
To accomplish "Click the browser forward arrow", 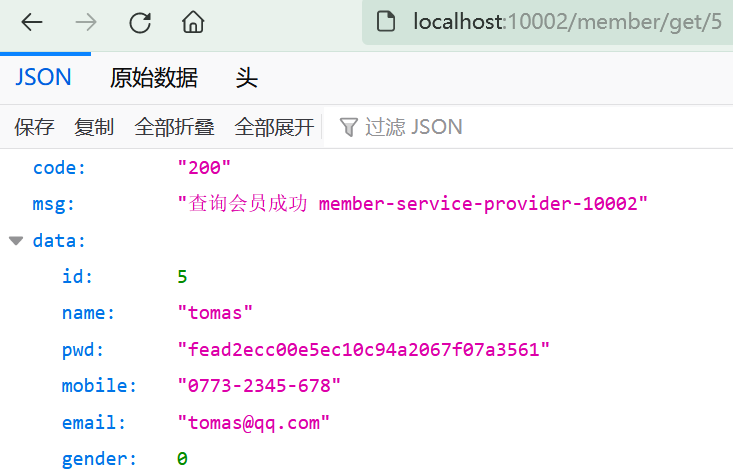I will click(x=86, y=22).
